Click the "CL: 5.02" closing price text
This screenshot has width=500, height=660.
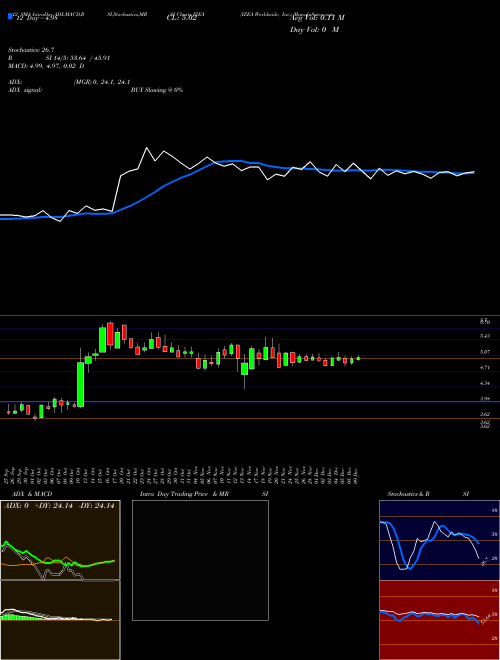coord(181,18)
